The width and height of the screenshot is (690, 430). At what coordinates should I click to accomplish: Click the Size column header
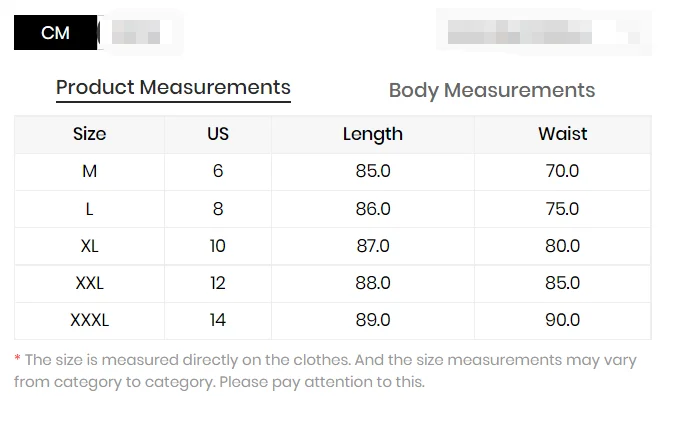coord(90,134)
